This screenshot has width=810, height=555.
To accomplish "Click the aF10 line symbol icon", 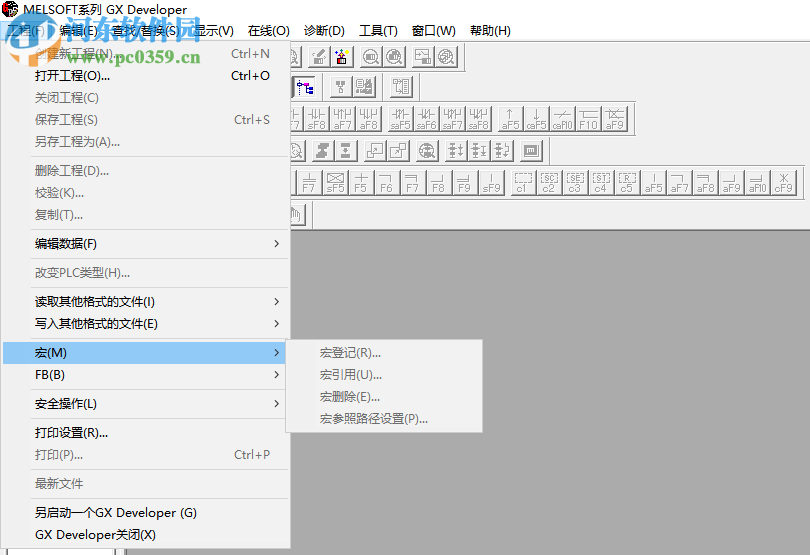I will (x=757, y=182).
